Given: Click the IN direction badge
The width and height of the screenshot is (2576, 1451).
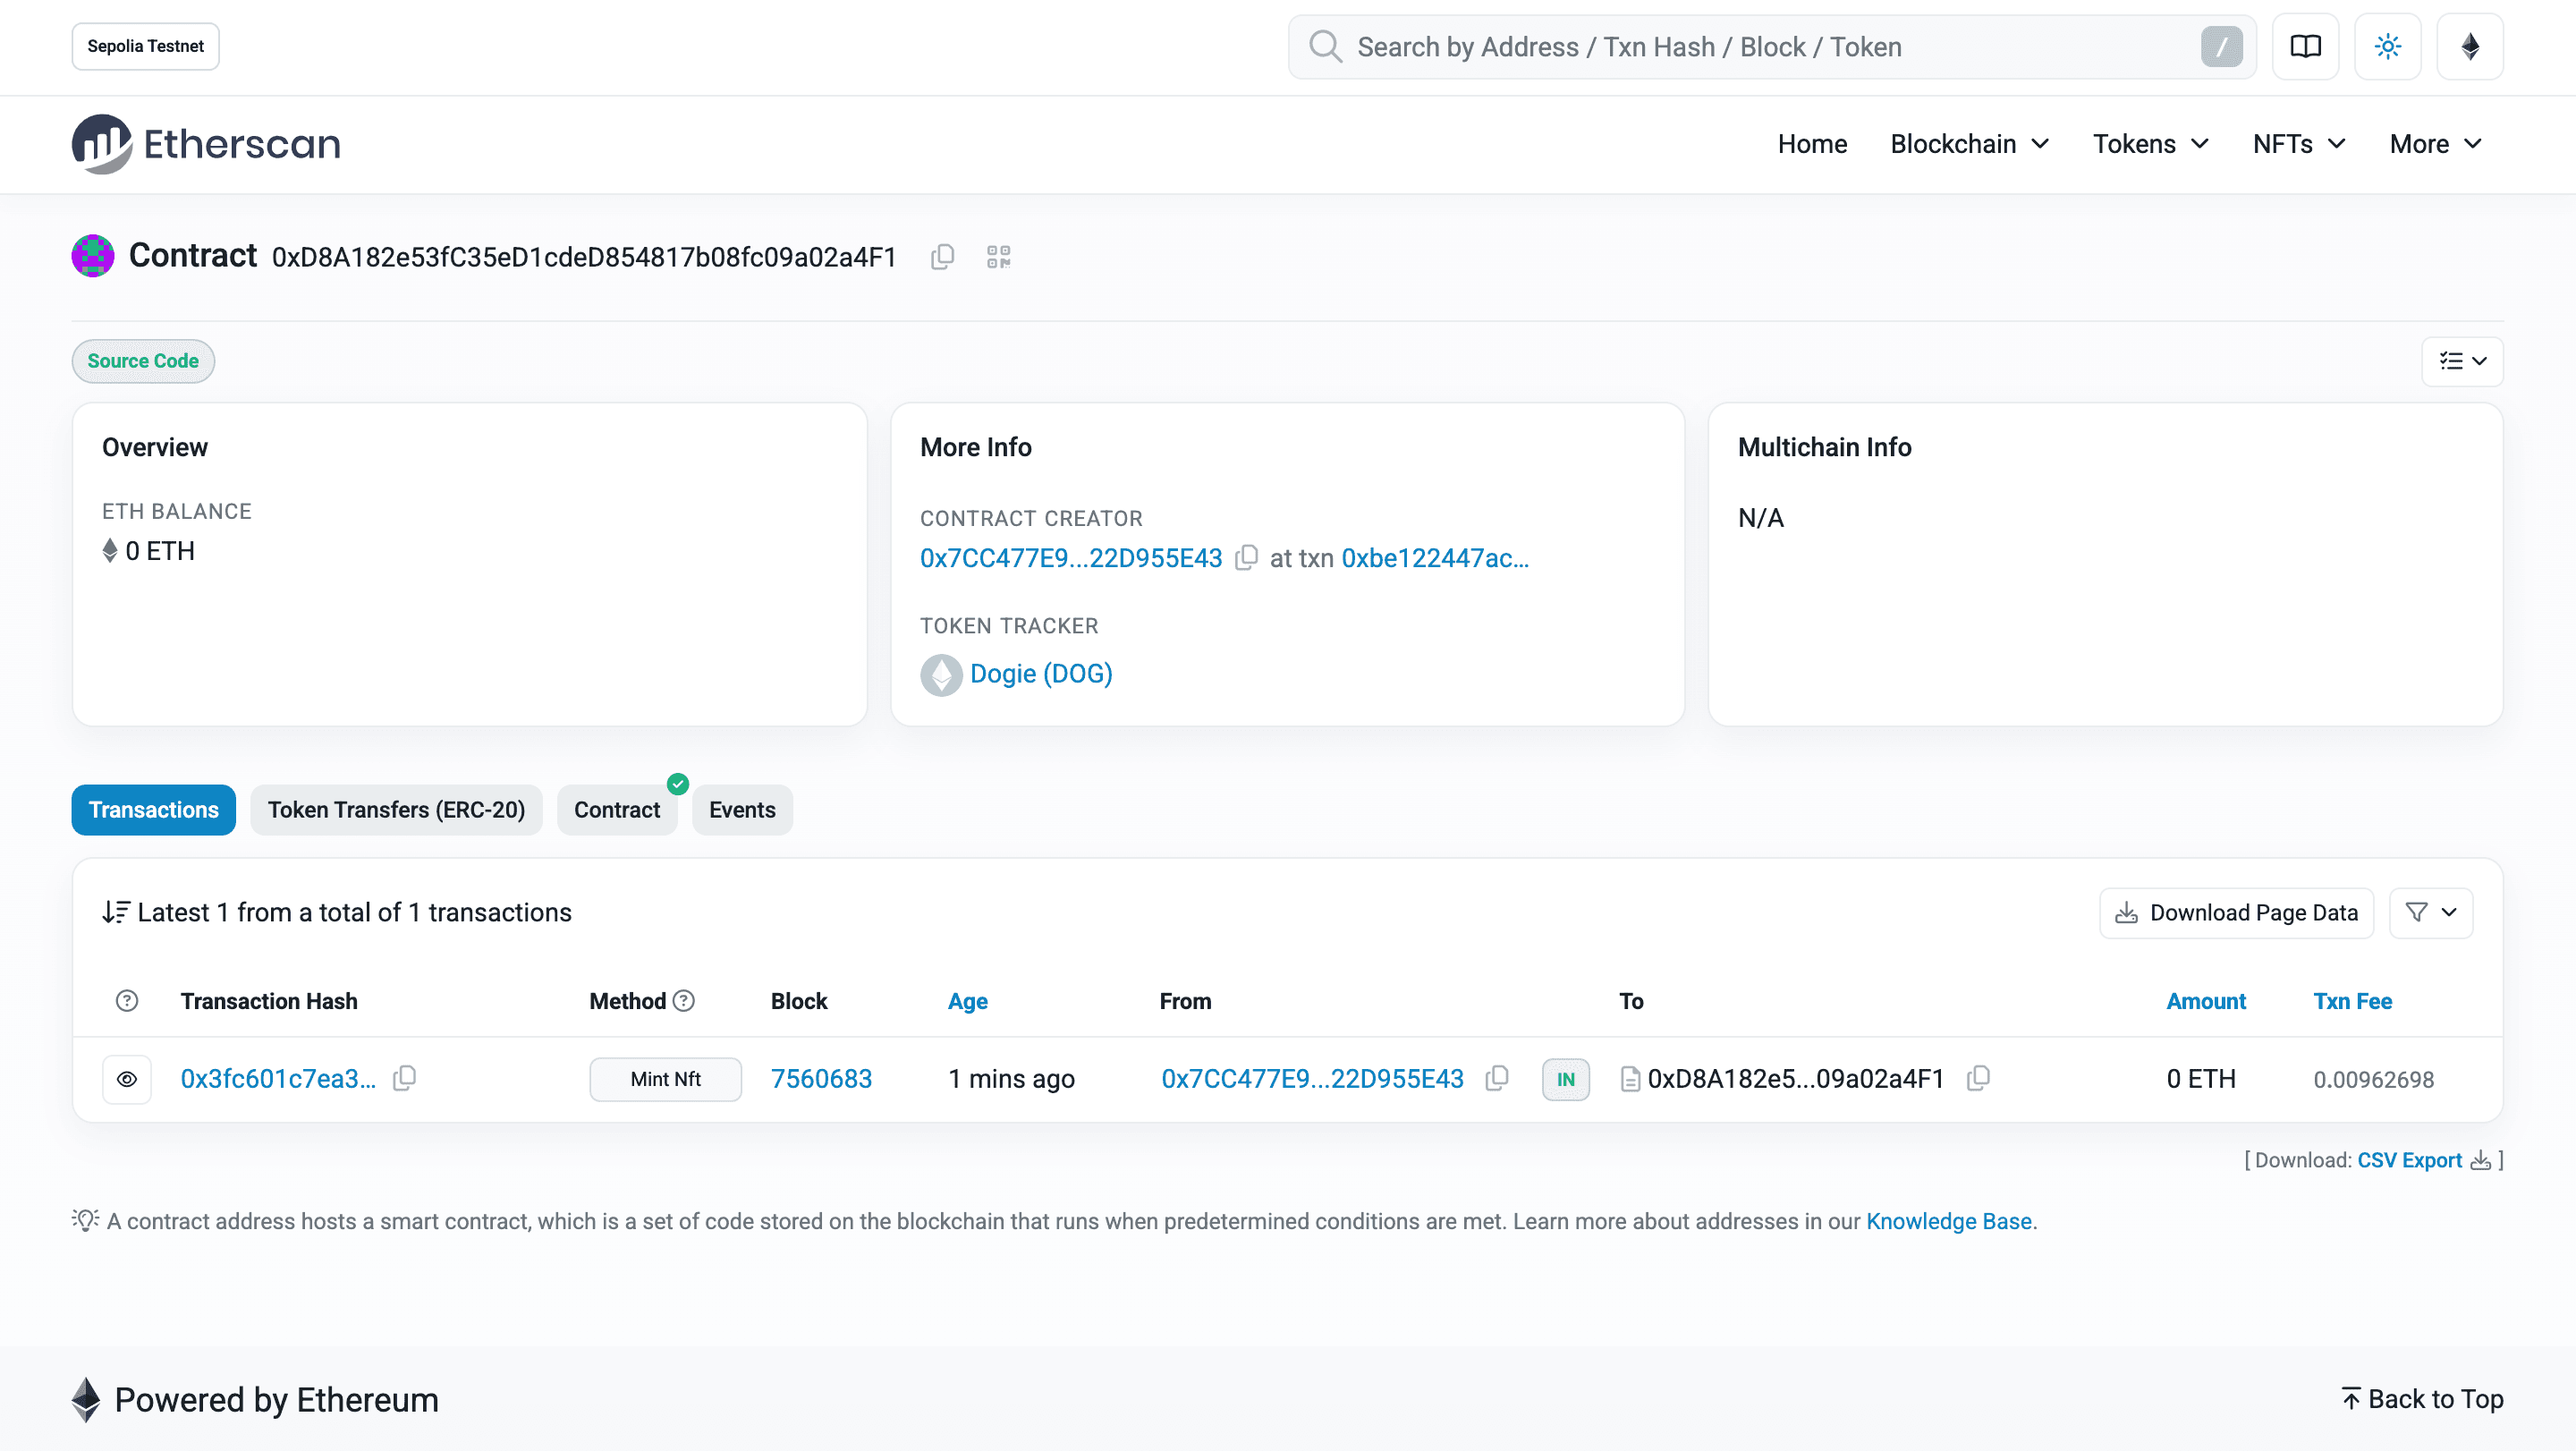Looking at the screenshot, I should coord(1565,1079).
